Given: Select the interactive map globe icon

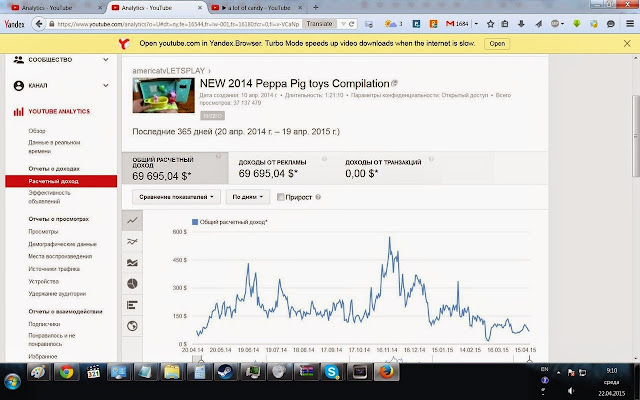Looking at the screenshot, I should (x=132, y=326).
